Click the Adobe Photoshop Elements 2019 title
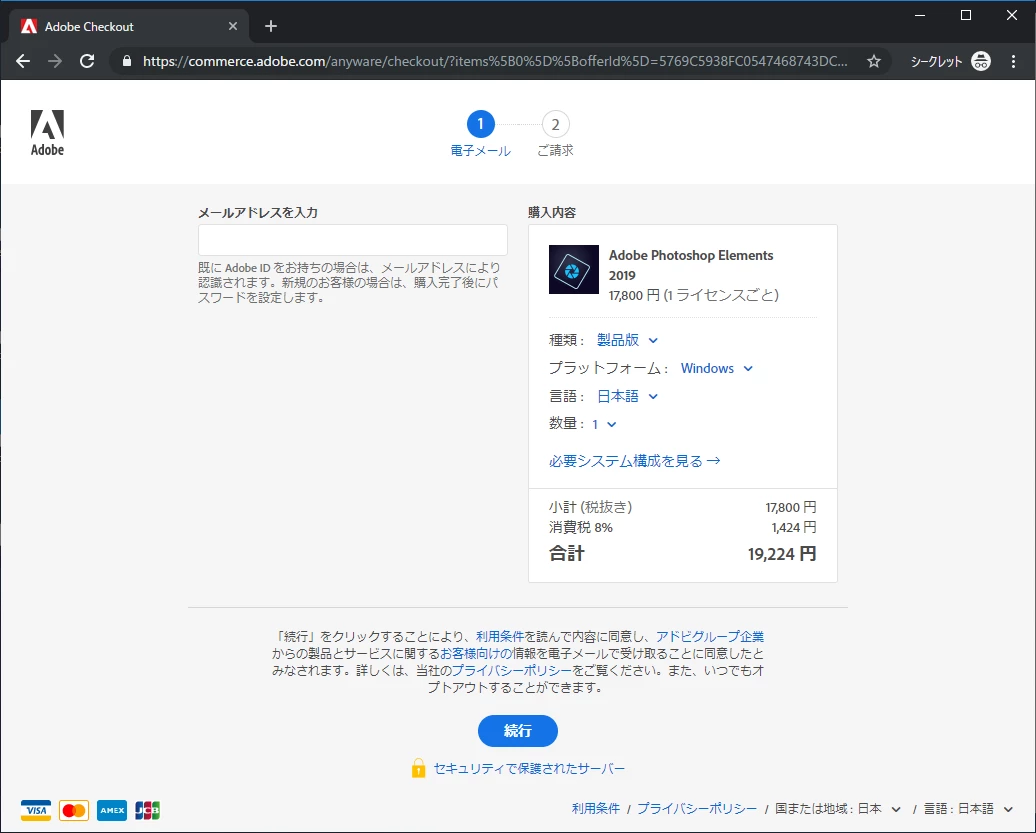 [x=690, y=265]
